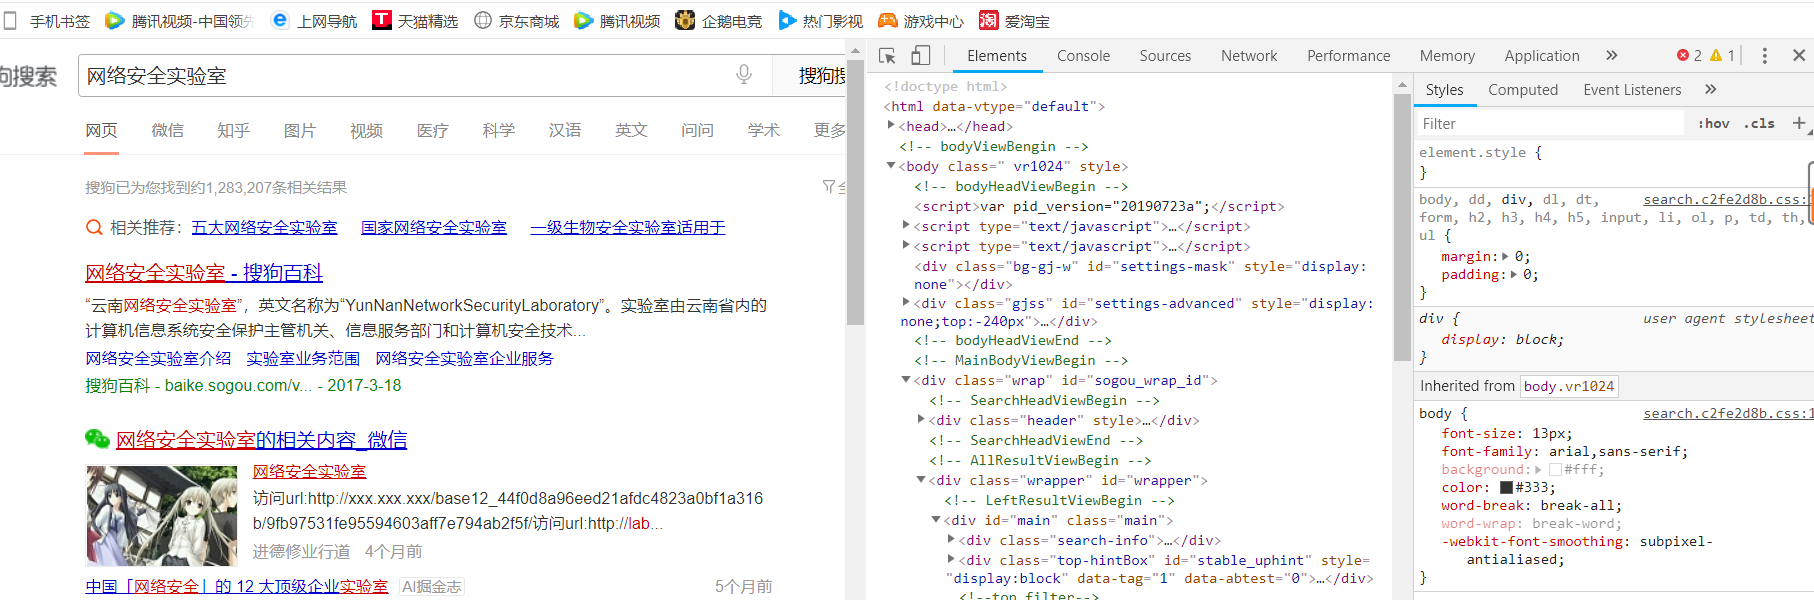Open the 手机书签 bookmark
Image resolution: width=1814 pixels, height=600 pixels.
click(x=47, y=21)
